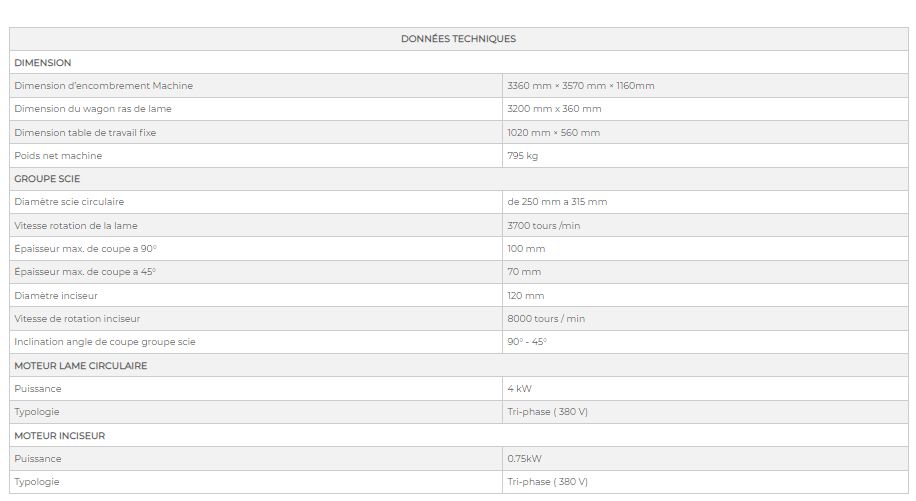Select the 1020 mm × 560 mm value
916x501 pixels.
[554, 132]
